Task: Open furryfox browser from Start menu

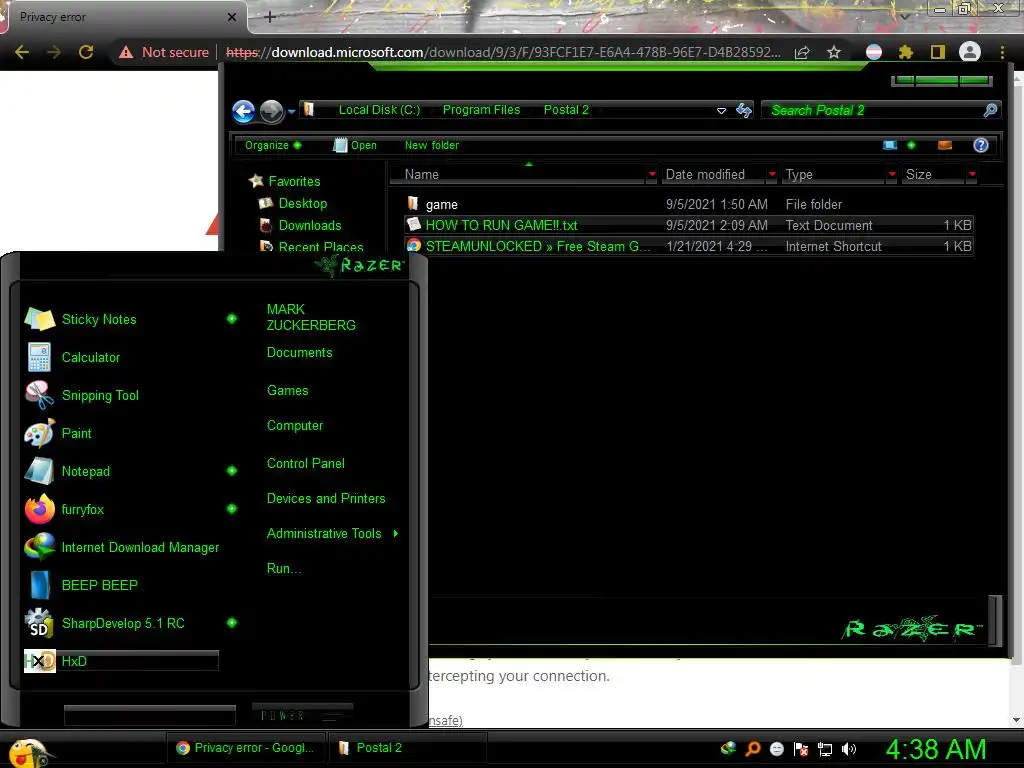Action: (x=121, y=509)
